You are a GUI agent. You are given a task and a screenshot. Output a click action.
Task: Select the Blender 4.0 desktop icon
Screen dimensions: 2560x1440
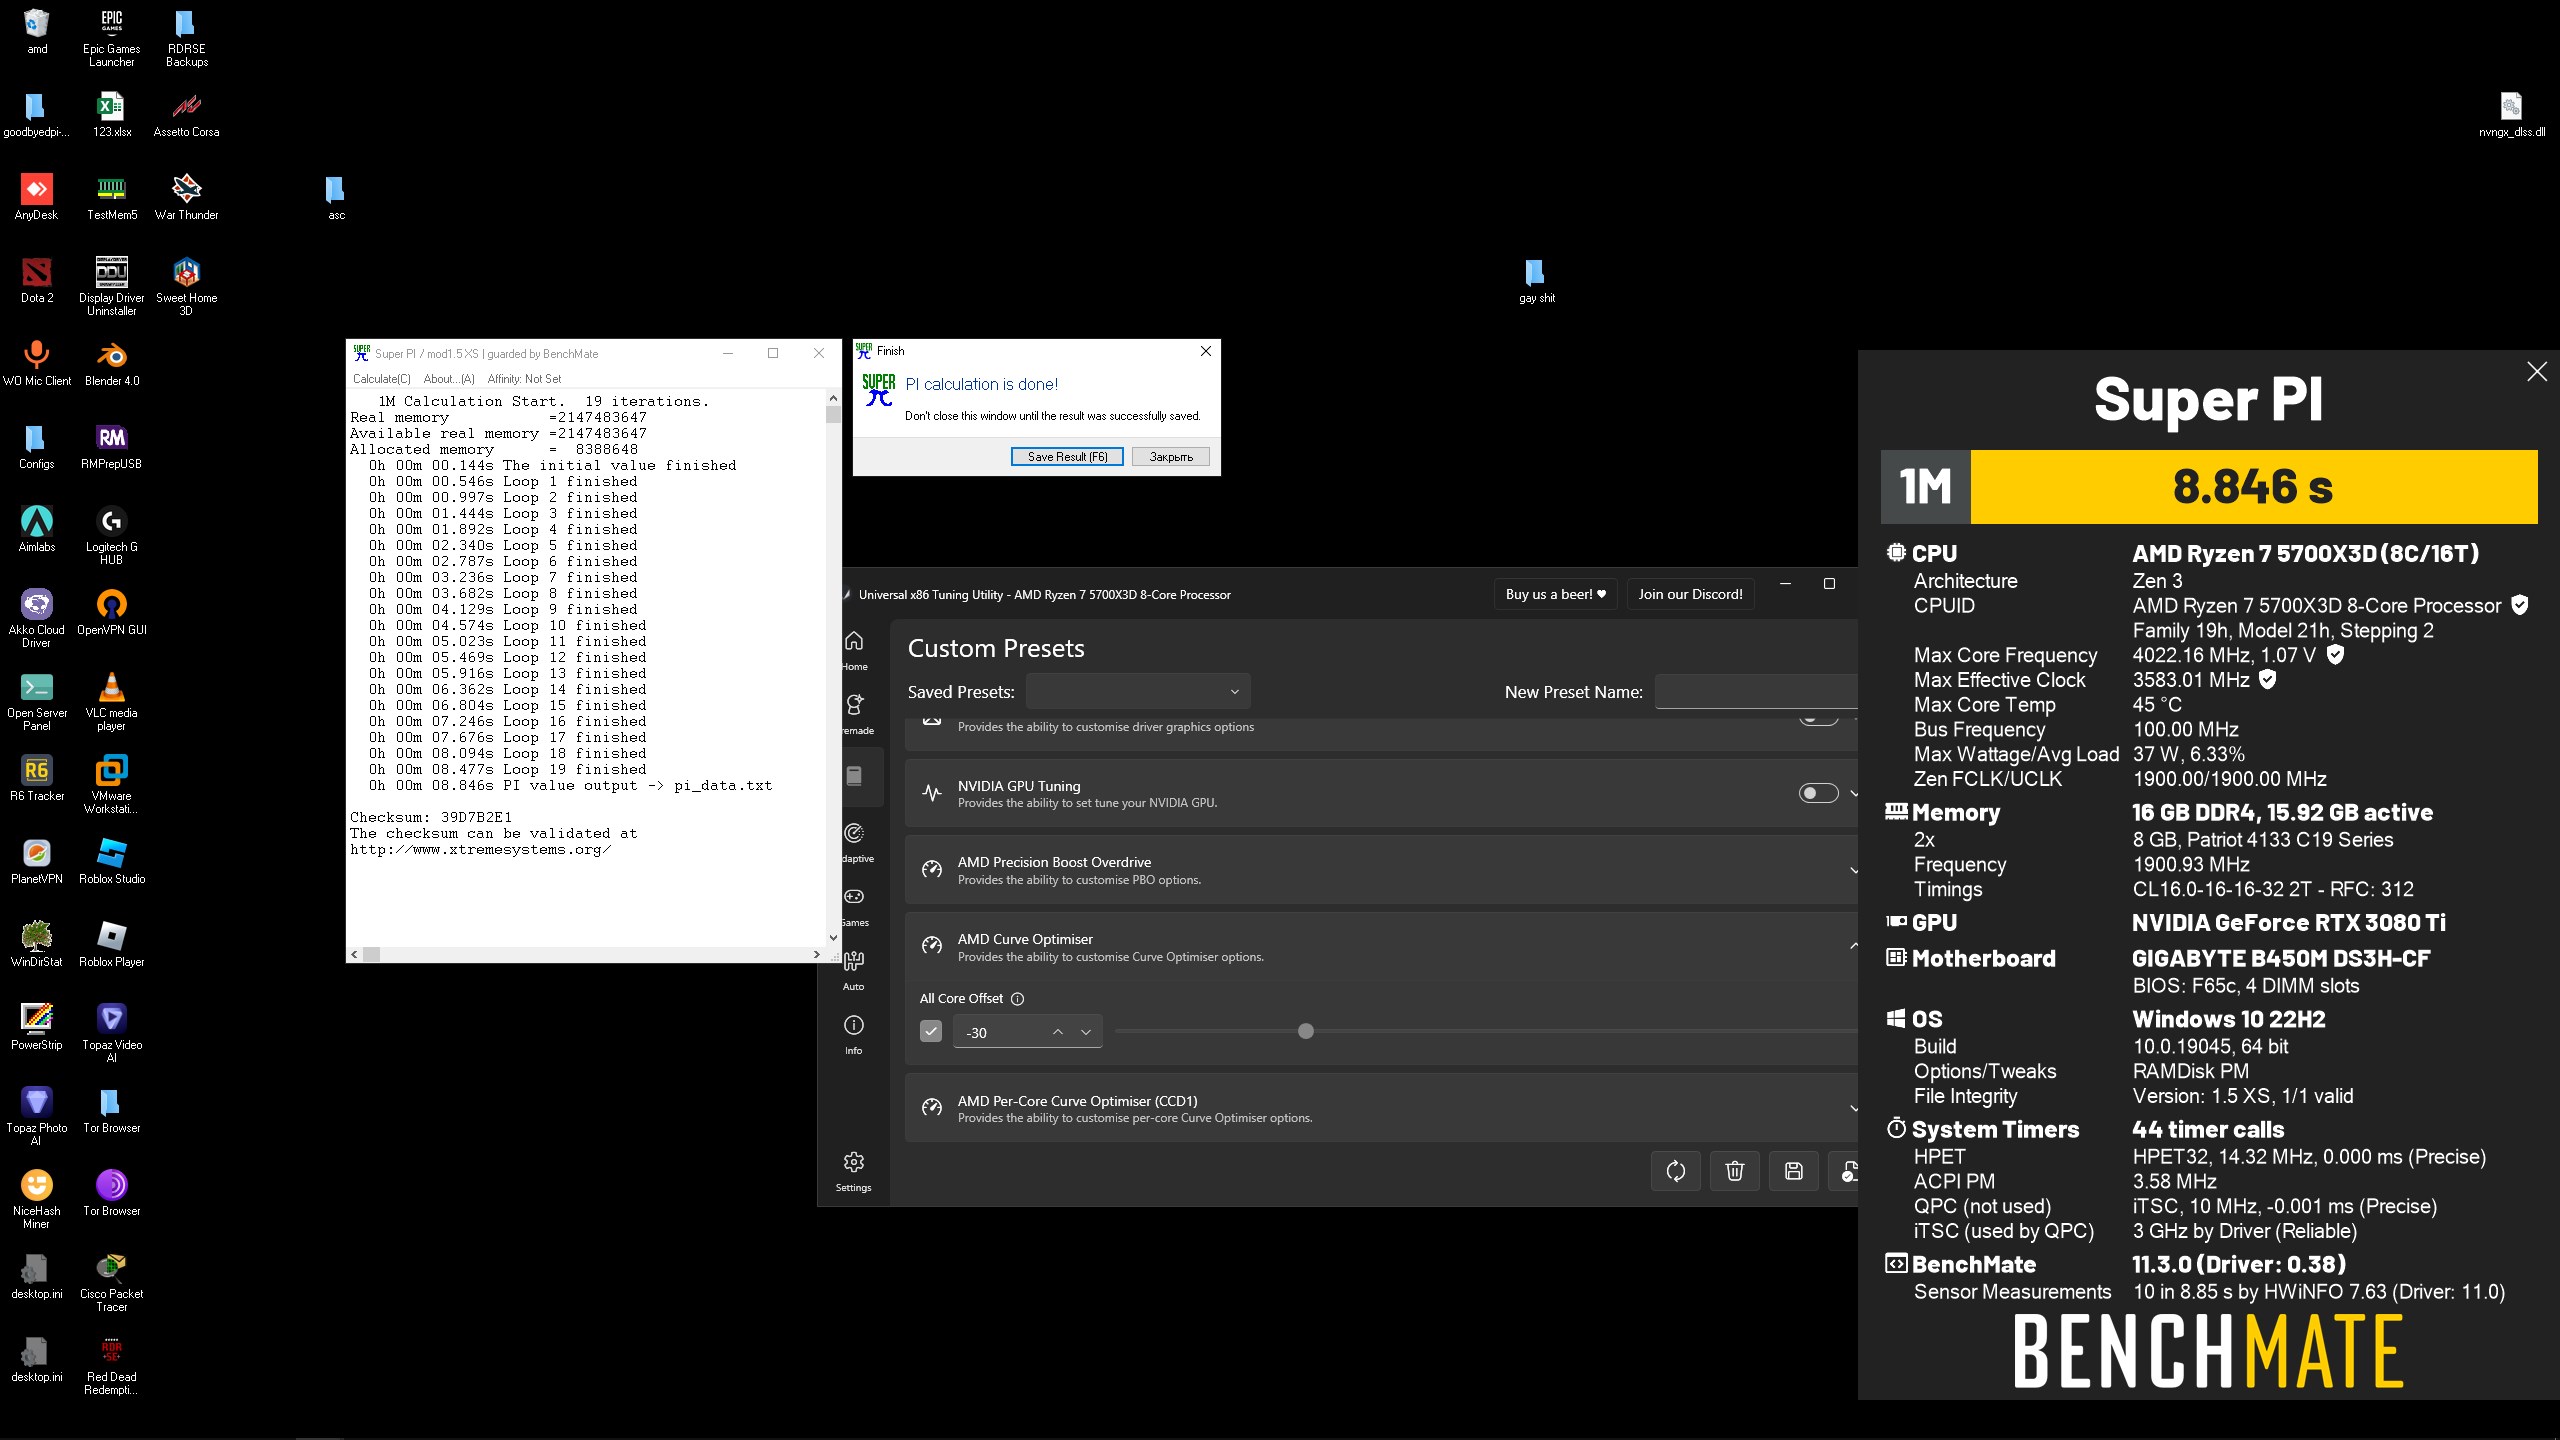[x=112, y=363]
